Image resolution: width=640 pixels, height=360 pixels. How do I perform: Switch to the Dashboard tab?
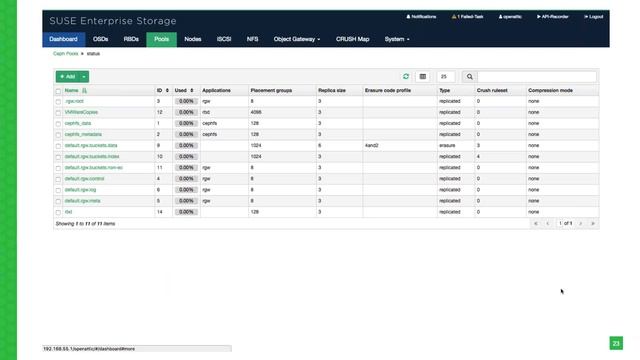pos(63,39)
